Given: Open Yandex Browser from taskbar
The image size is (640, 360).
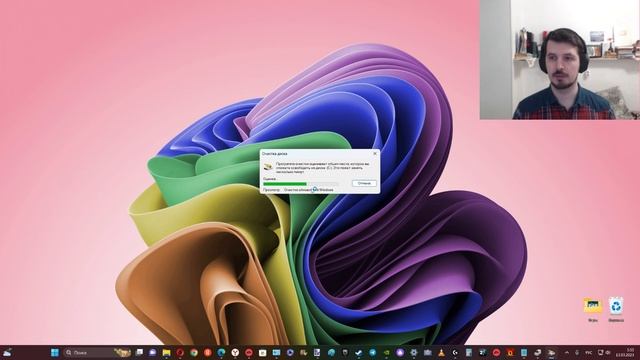Looking at the screenshot, I should coord(235,353).
